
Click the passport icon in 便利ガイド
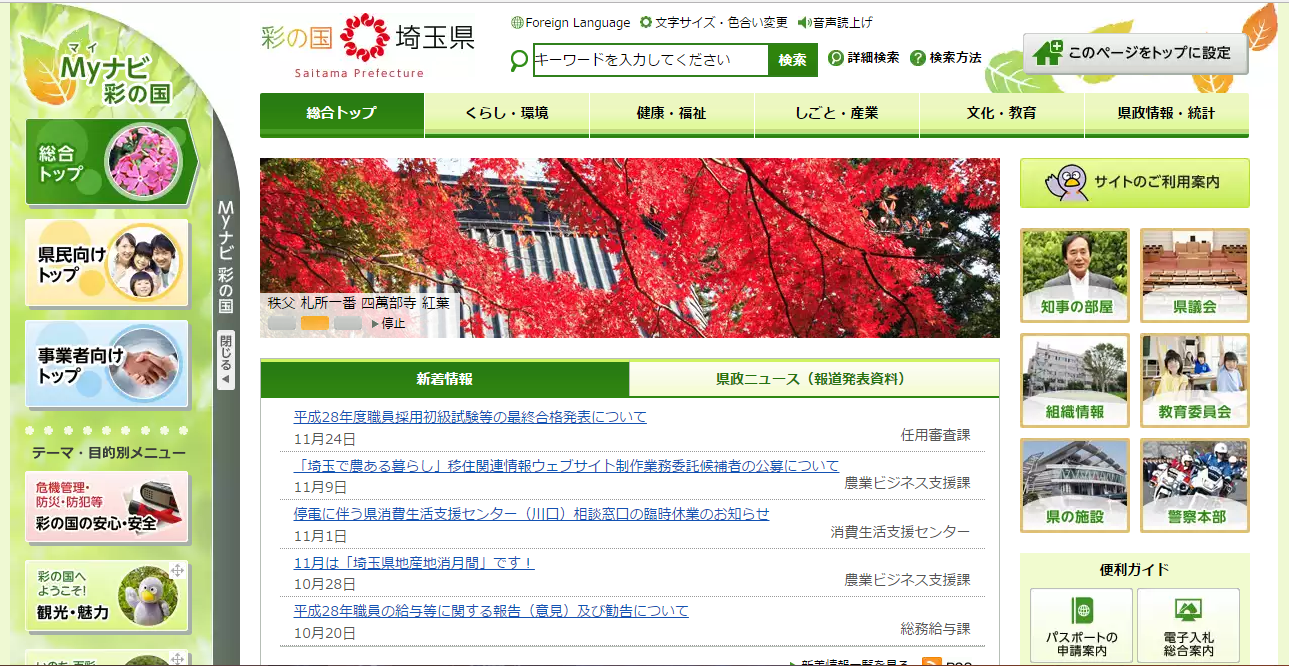point(1081,610)
